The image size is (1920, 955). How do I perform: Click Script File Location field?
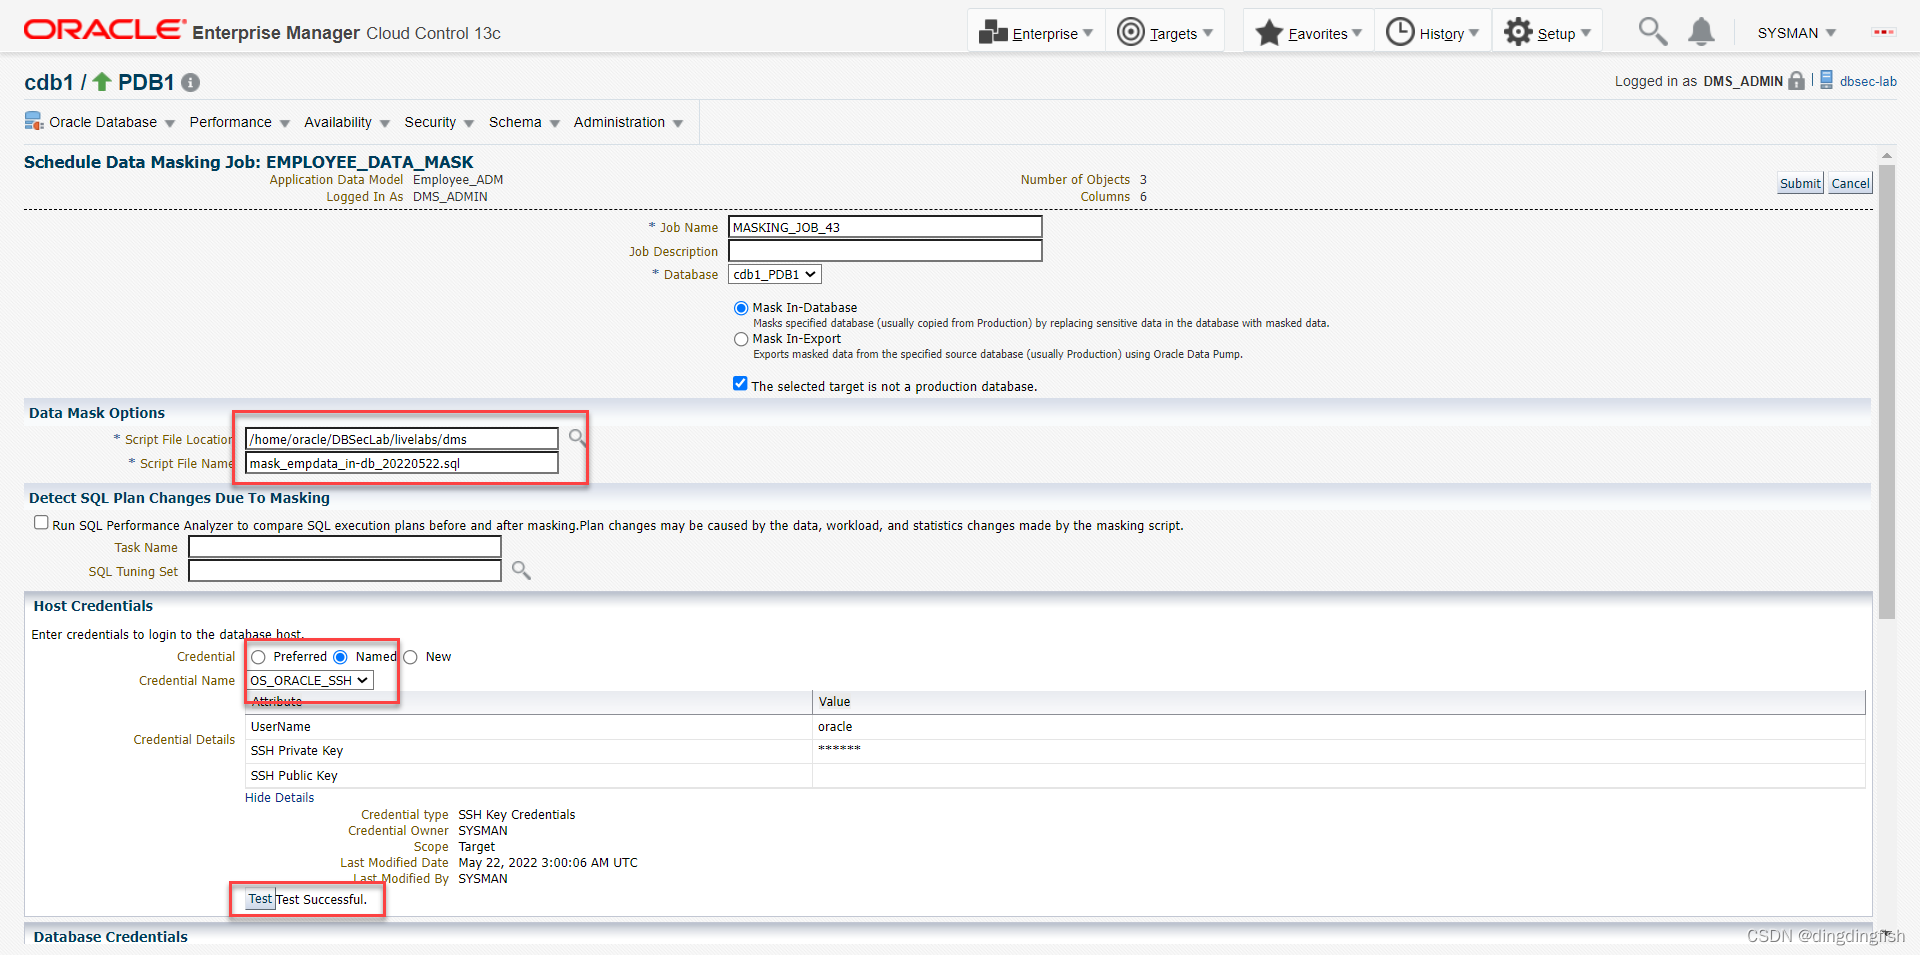[x=402, y=439]
